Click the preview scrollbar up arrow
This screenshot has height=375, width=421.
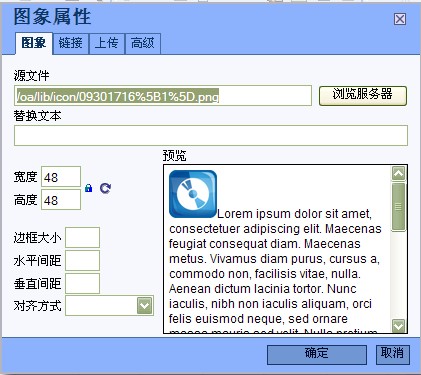pos(399,173)
